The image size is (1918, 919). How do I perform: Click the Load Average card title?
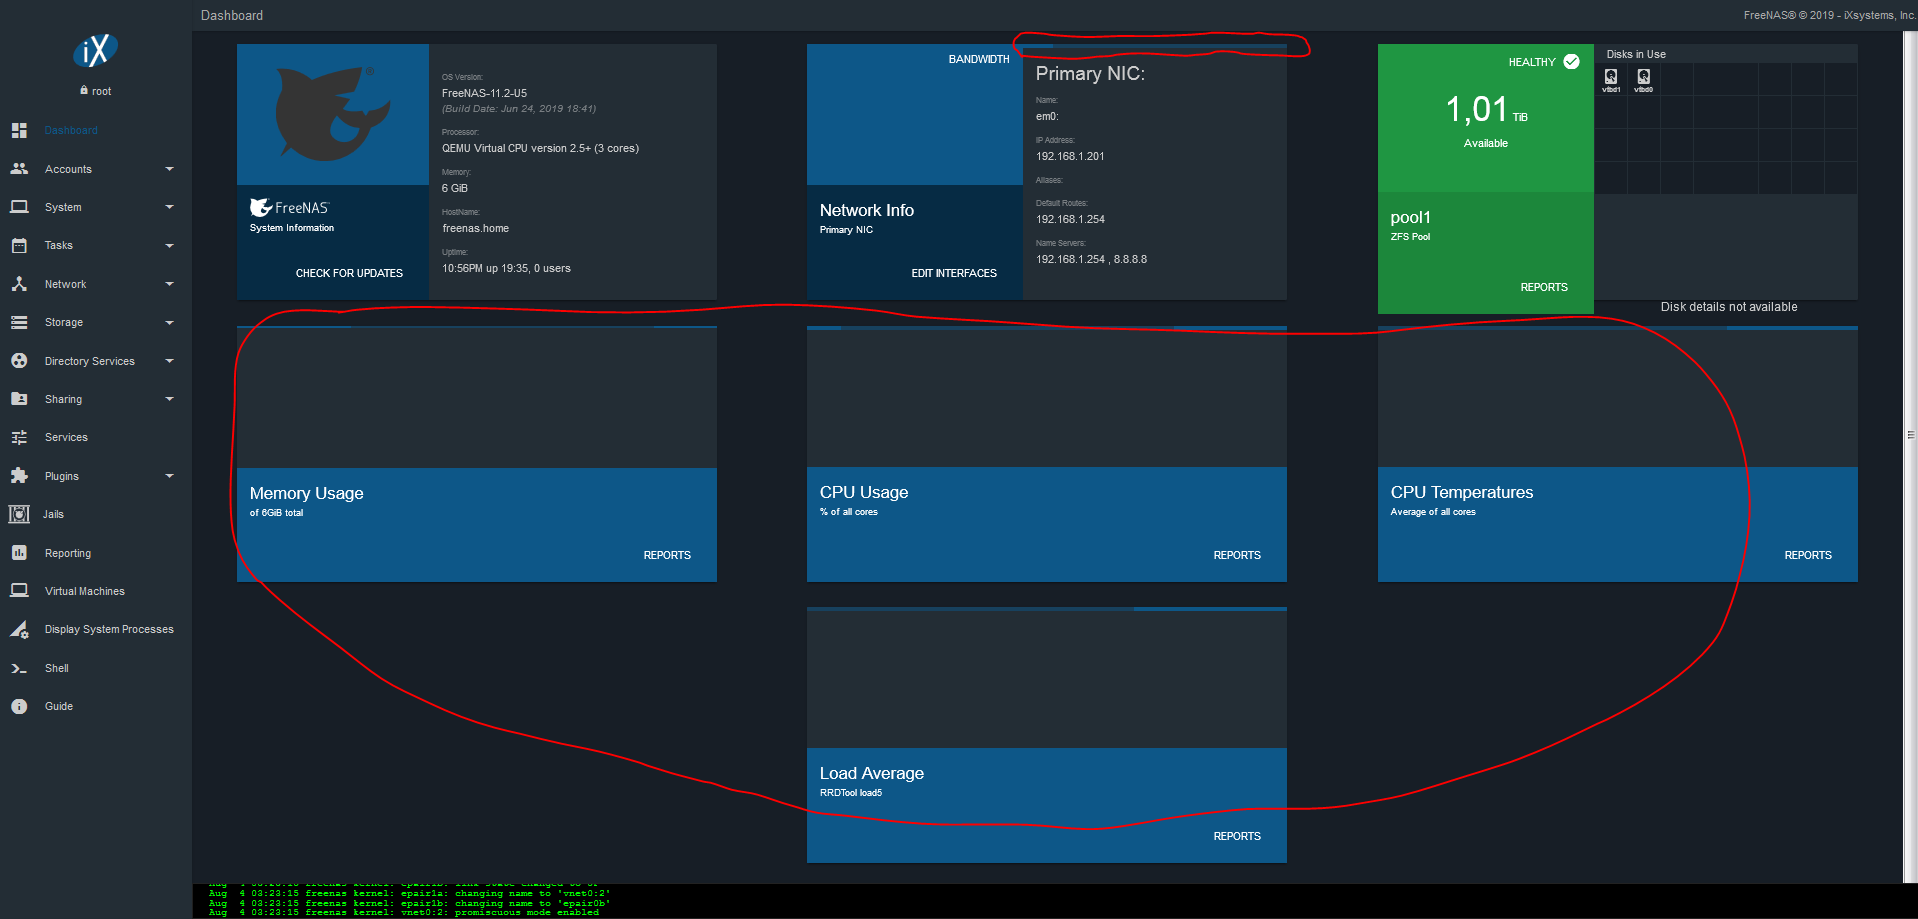pyautogui.click(x=872, y=773)
